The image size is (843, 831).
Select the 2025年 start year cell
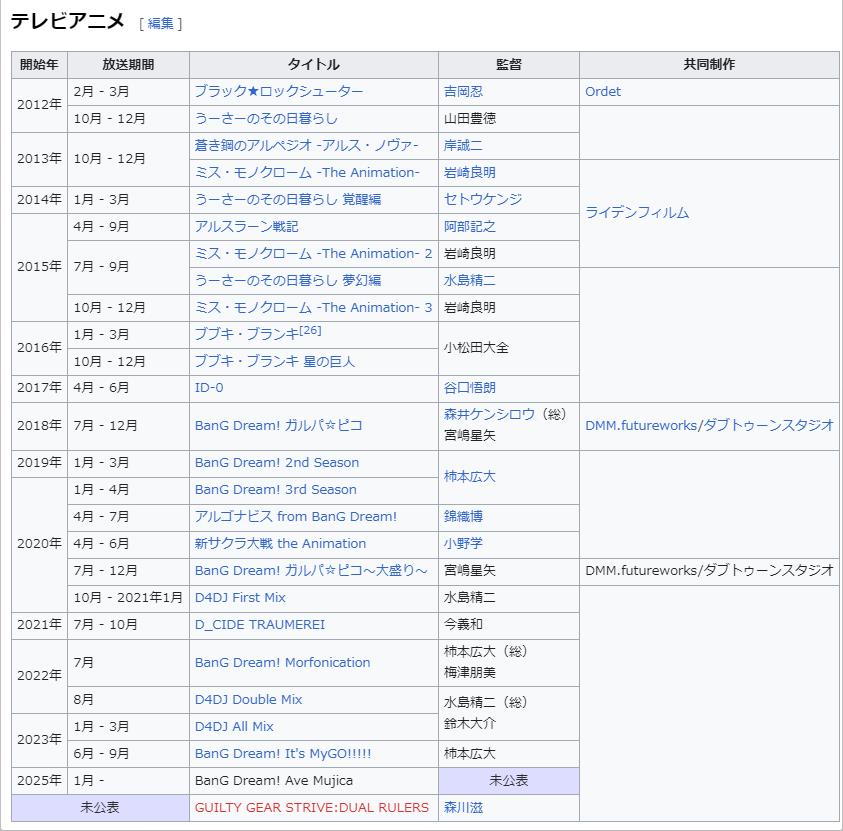pos(39,781)
